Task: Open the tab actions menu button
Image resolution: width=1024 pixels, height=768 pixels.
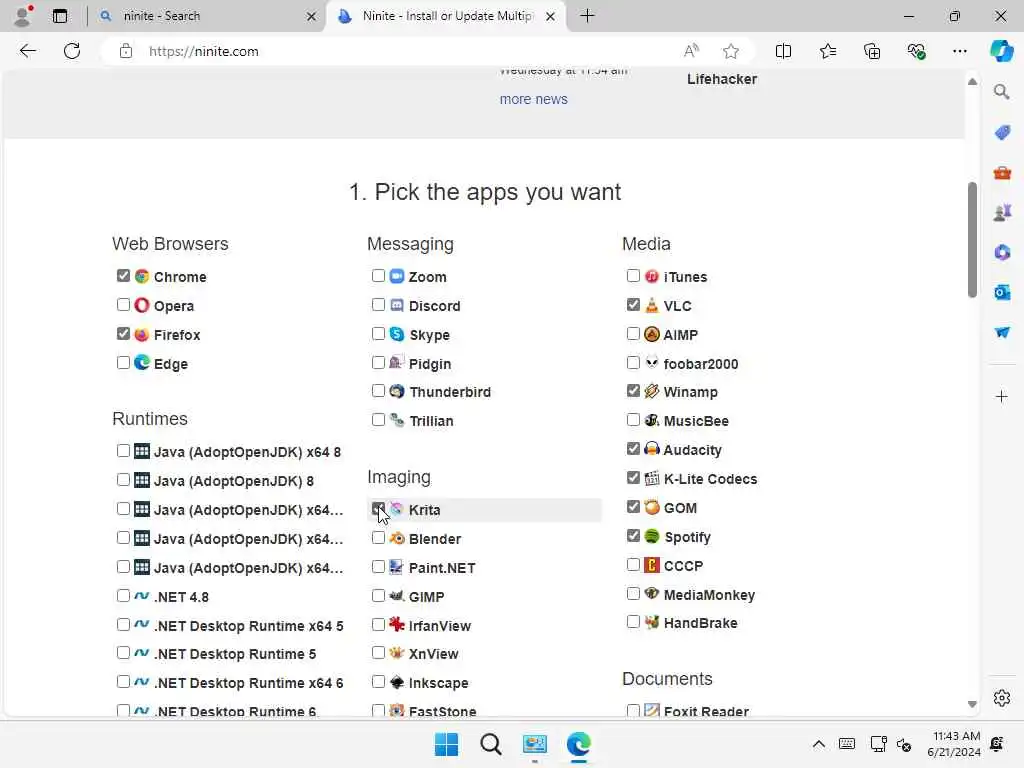Action: [x=59, y=16]
